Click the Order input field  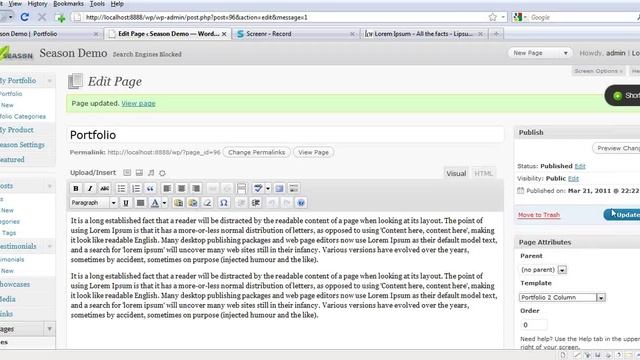pos(533,325)
